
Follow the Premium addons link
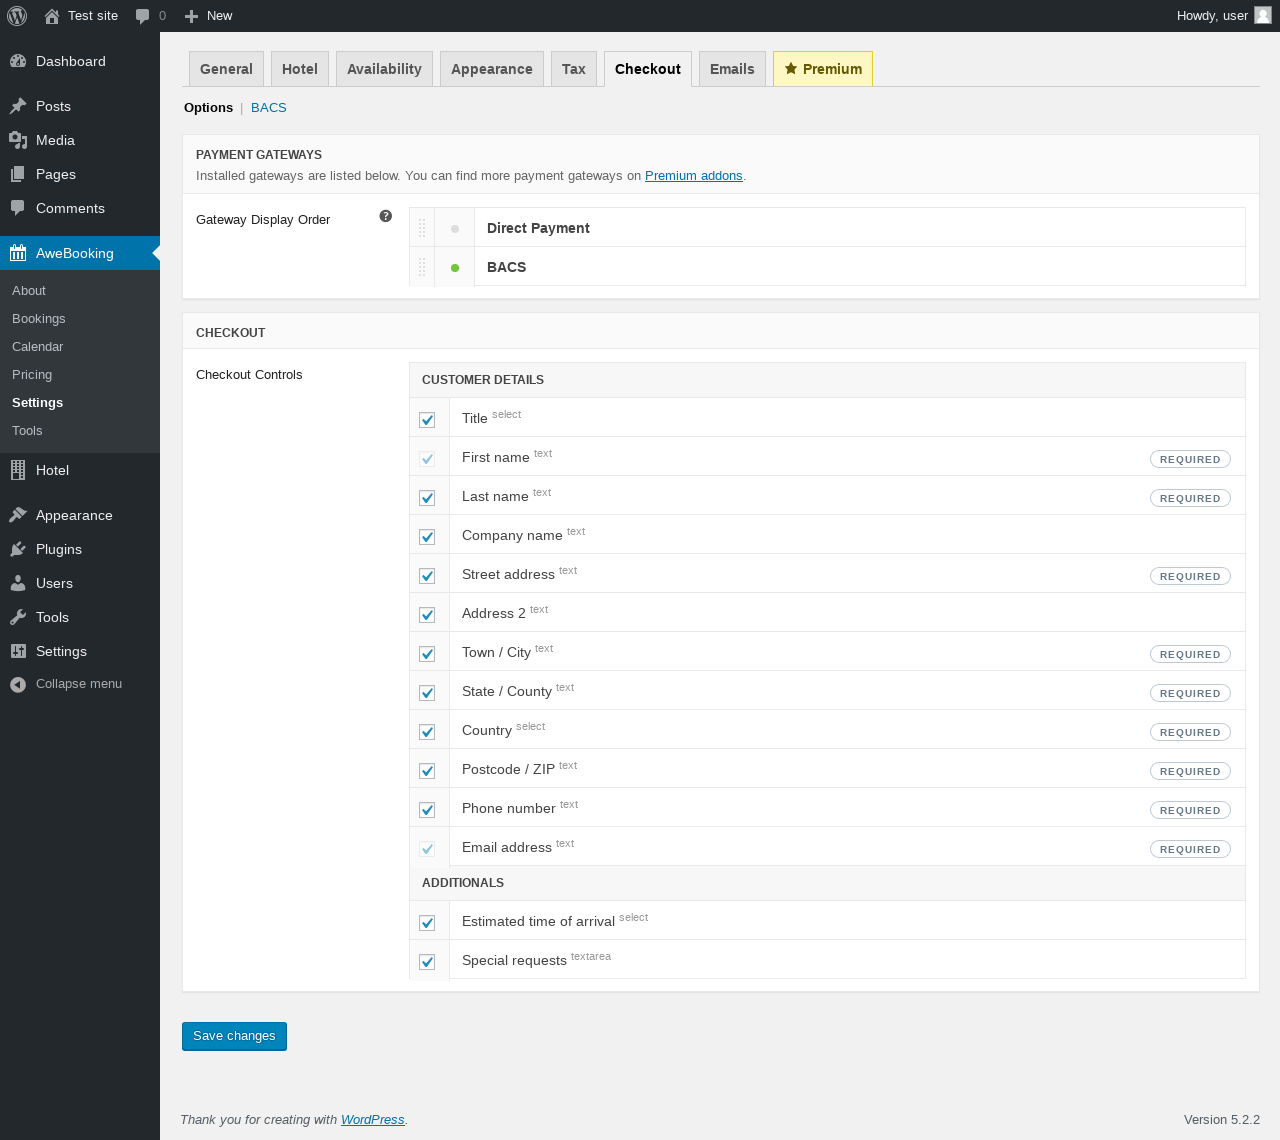(693, 176)
